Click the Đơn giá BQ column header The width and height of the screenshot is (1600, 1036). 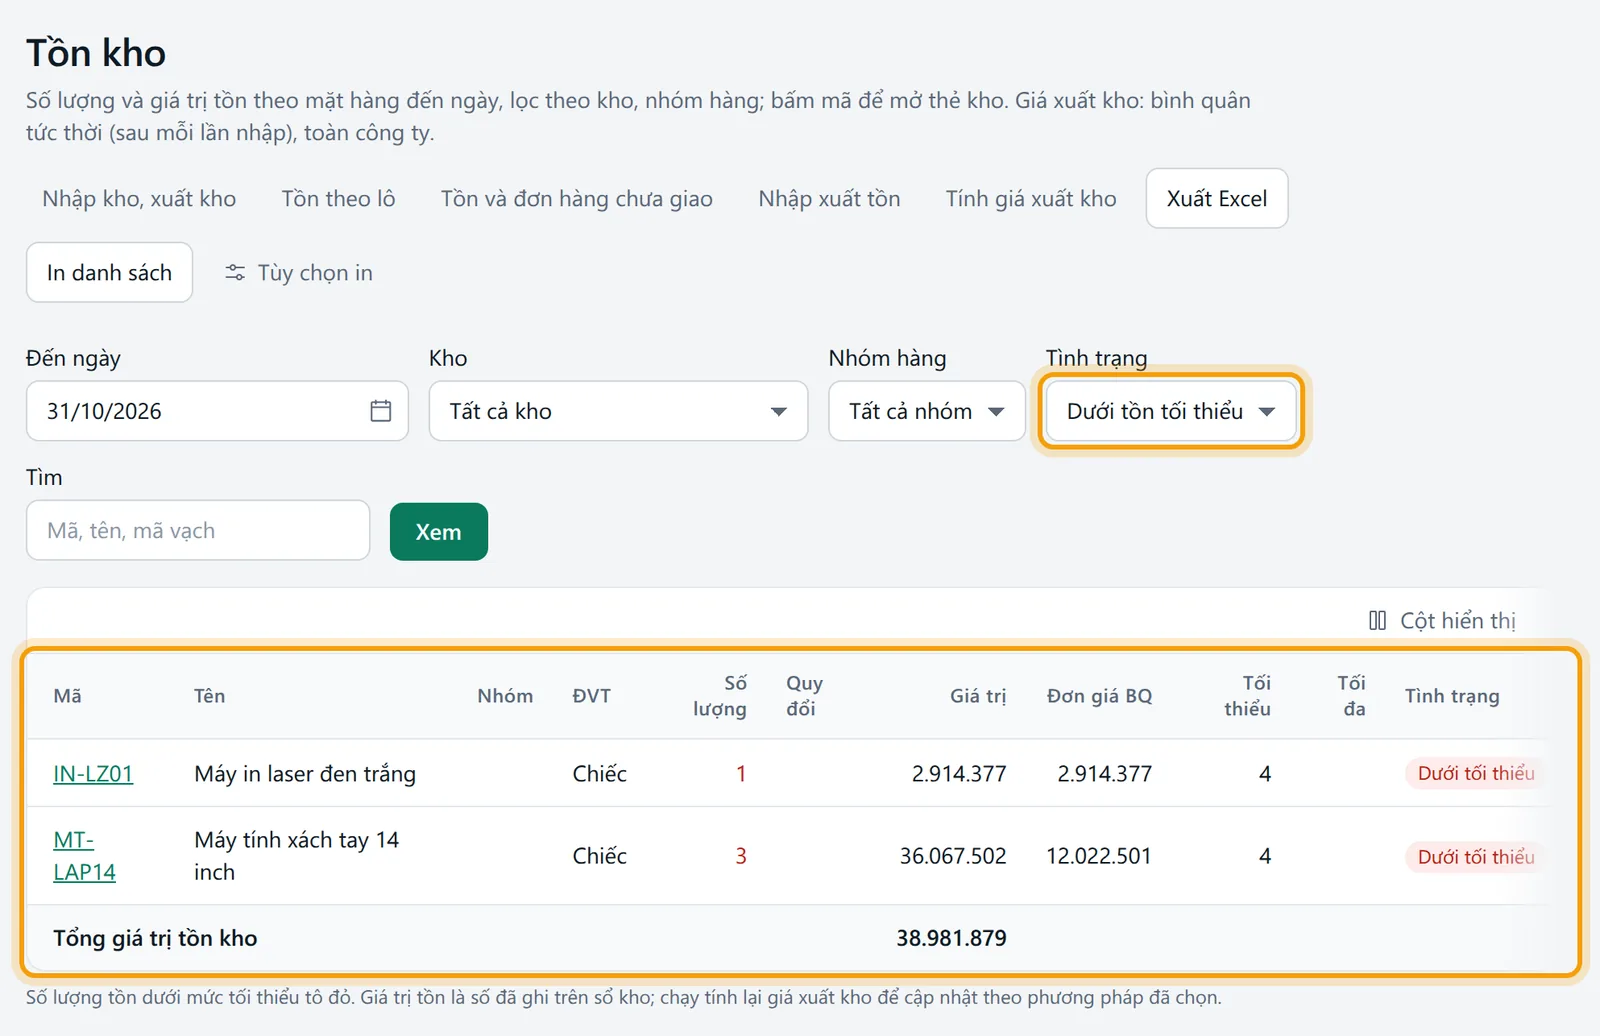[1099, 696]
